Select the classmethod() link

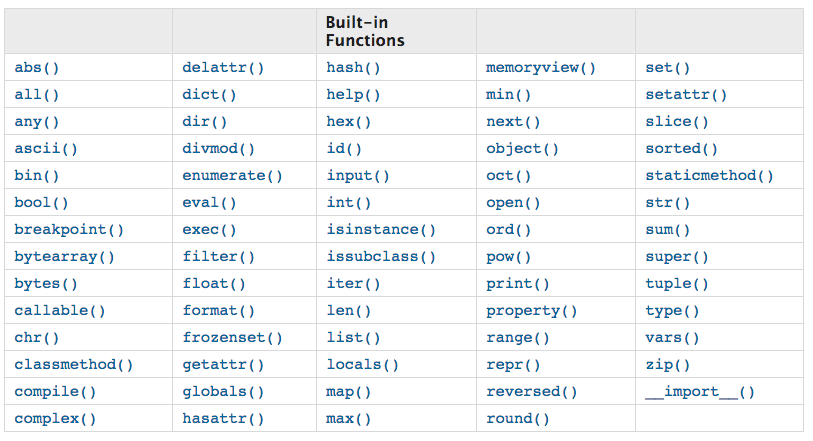coord(73,365)
